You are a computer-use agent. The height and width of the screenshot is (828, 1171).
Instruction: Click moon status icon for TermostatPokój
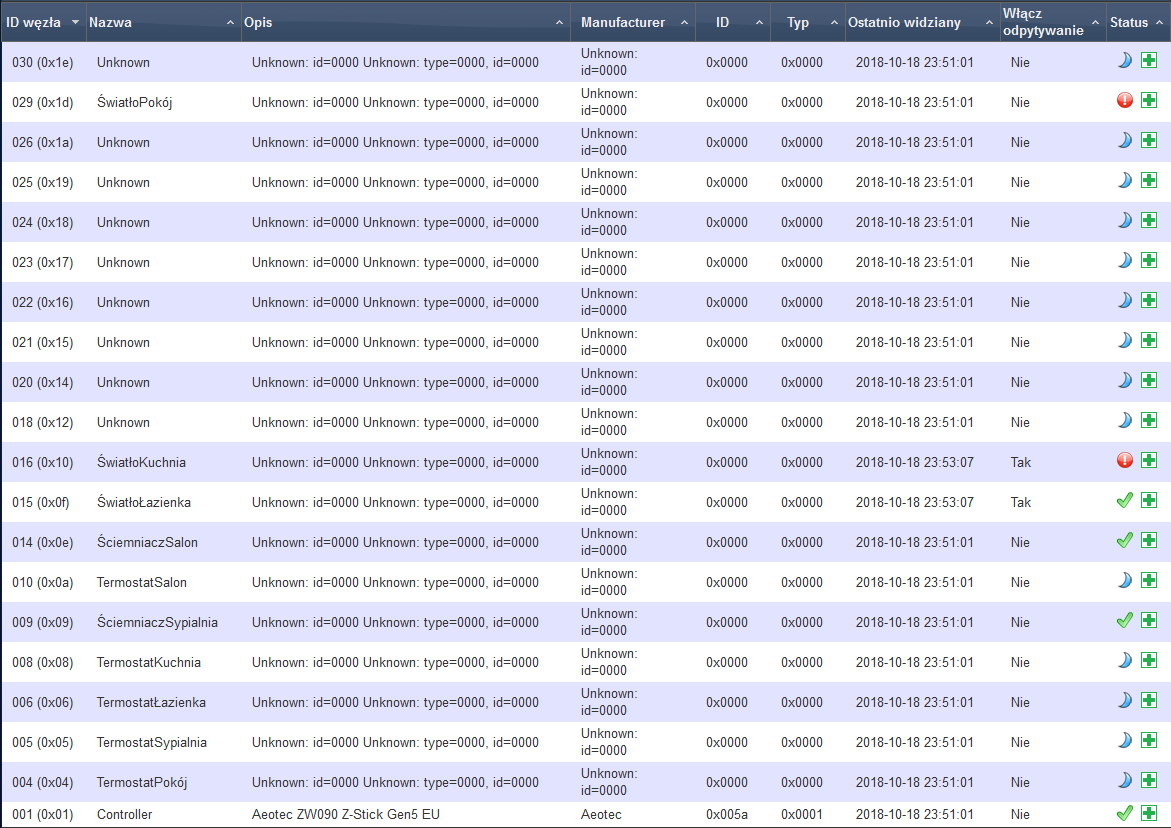(x=1124, y=780)
